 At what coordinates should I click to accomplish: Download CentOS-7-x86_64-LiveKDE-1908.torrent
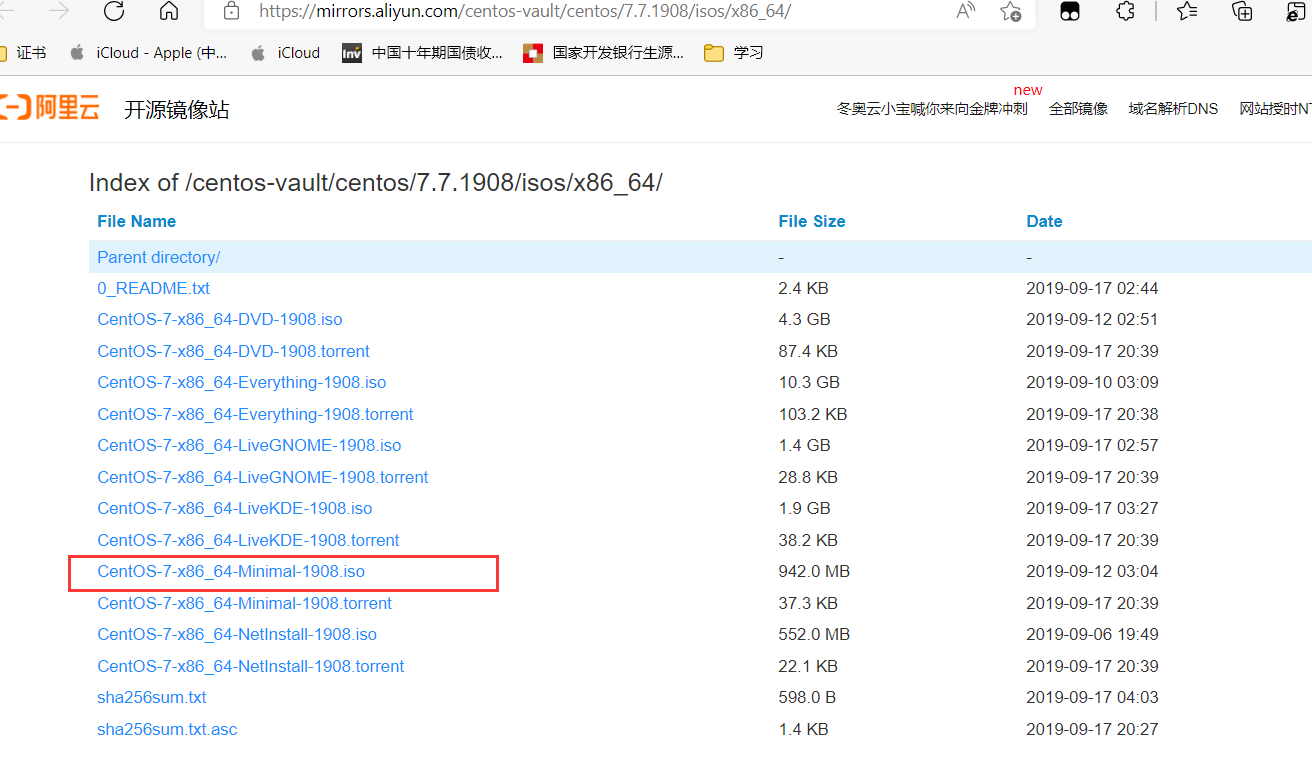[x=248, y=540]
